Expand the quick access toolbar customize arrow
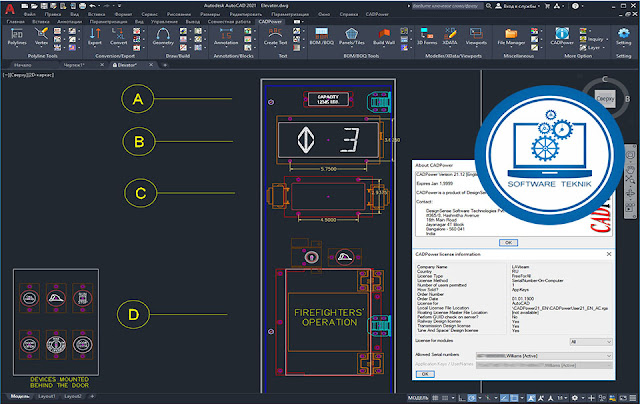This screenshot has height=404, width=640. (x=117, y=6)
